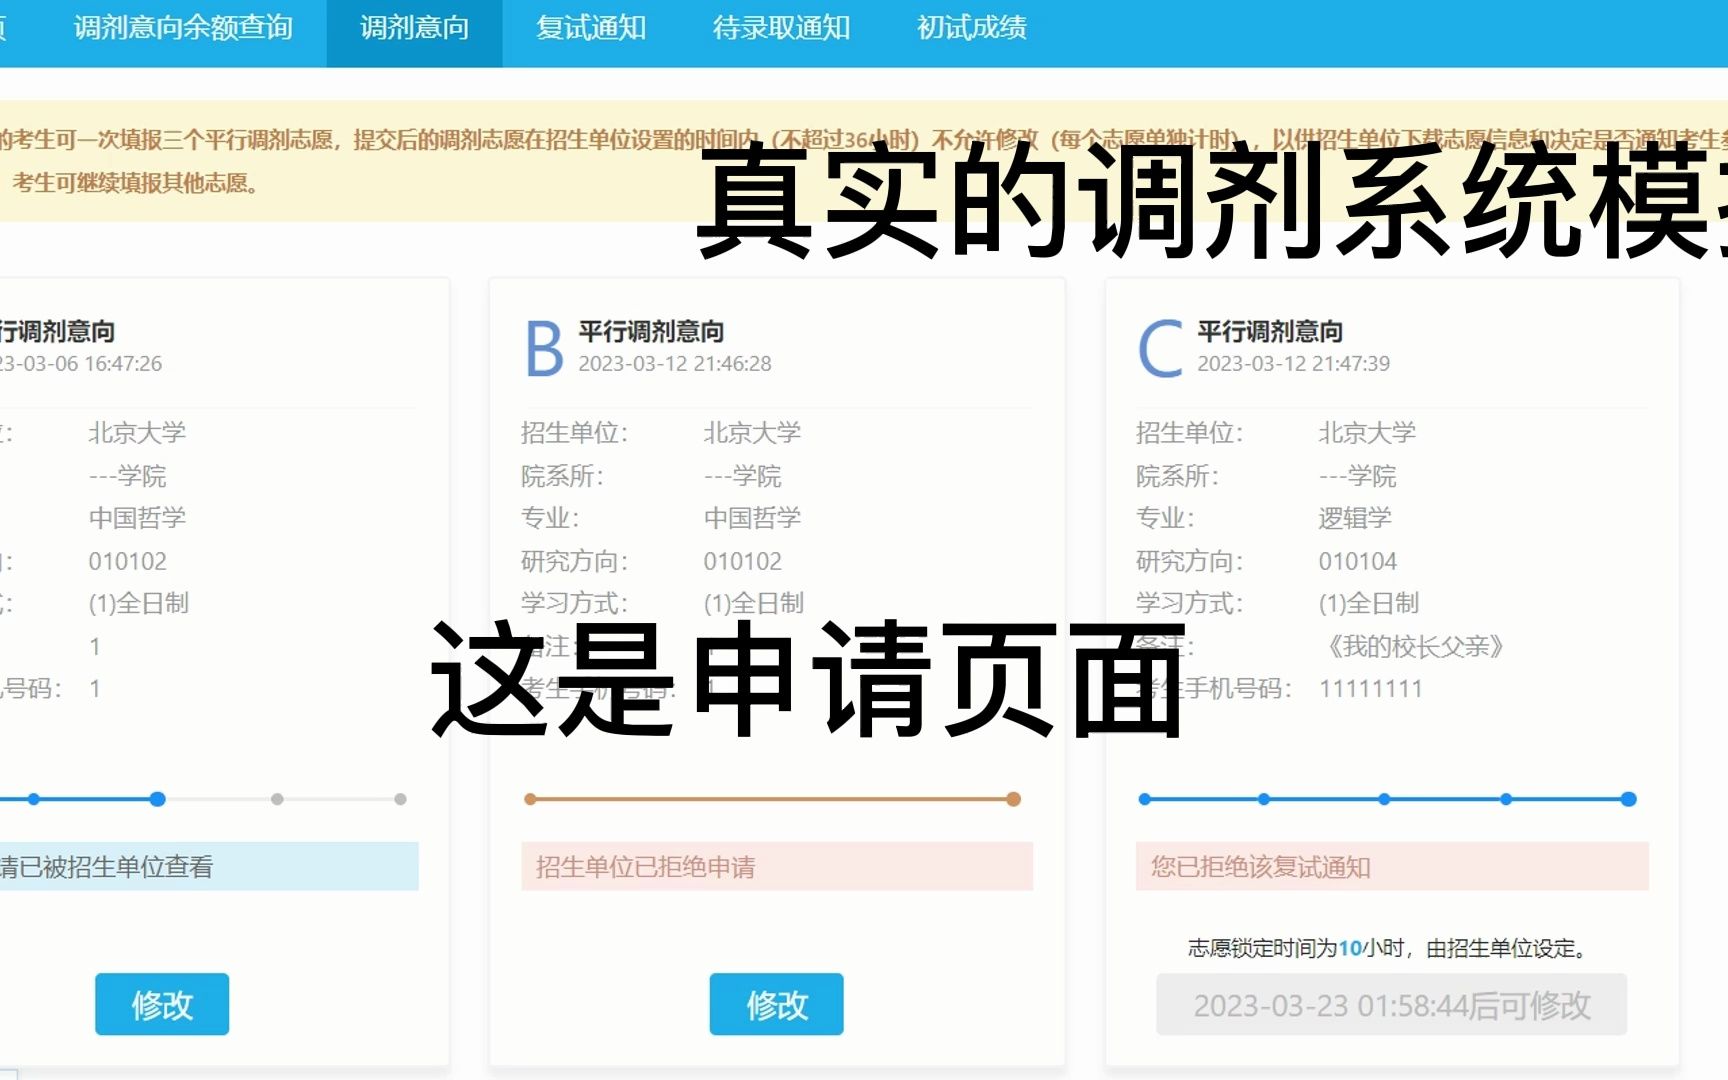Click the B letter icon on card B
1728x1080 pixels.
click(x=544, y=348)
